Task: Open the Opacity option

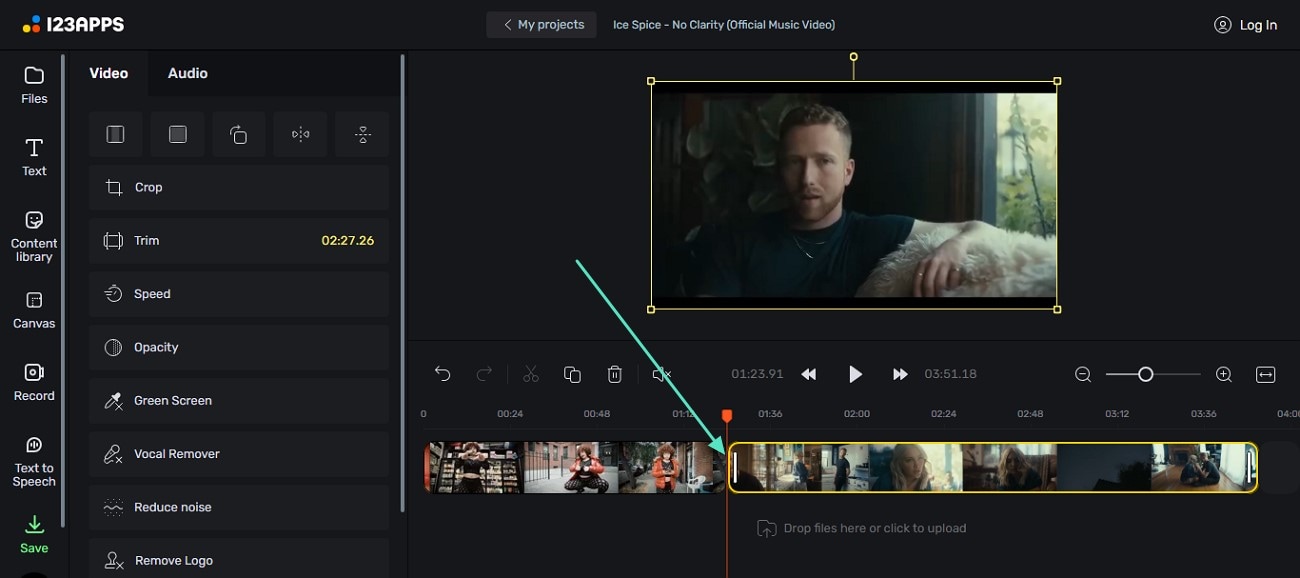Action: 239,347
